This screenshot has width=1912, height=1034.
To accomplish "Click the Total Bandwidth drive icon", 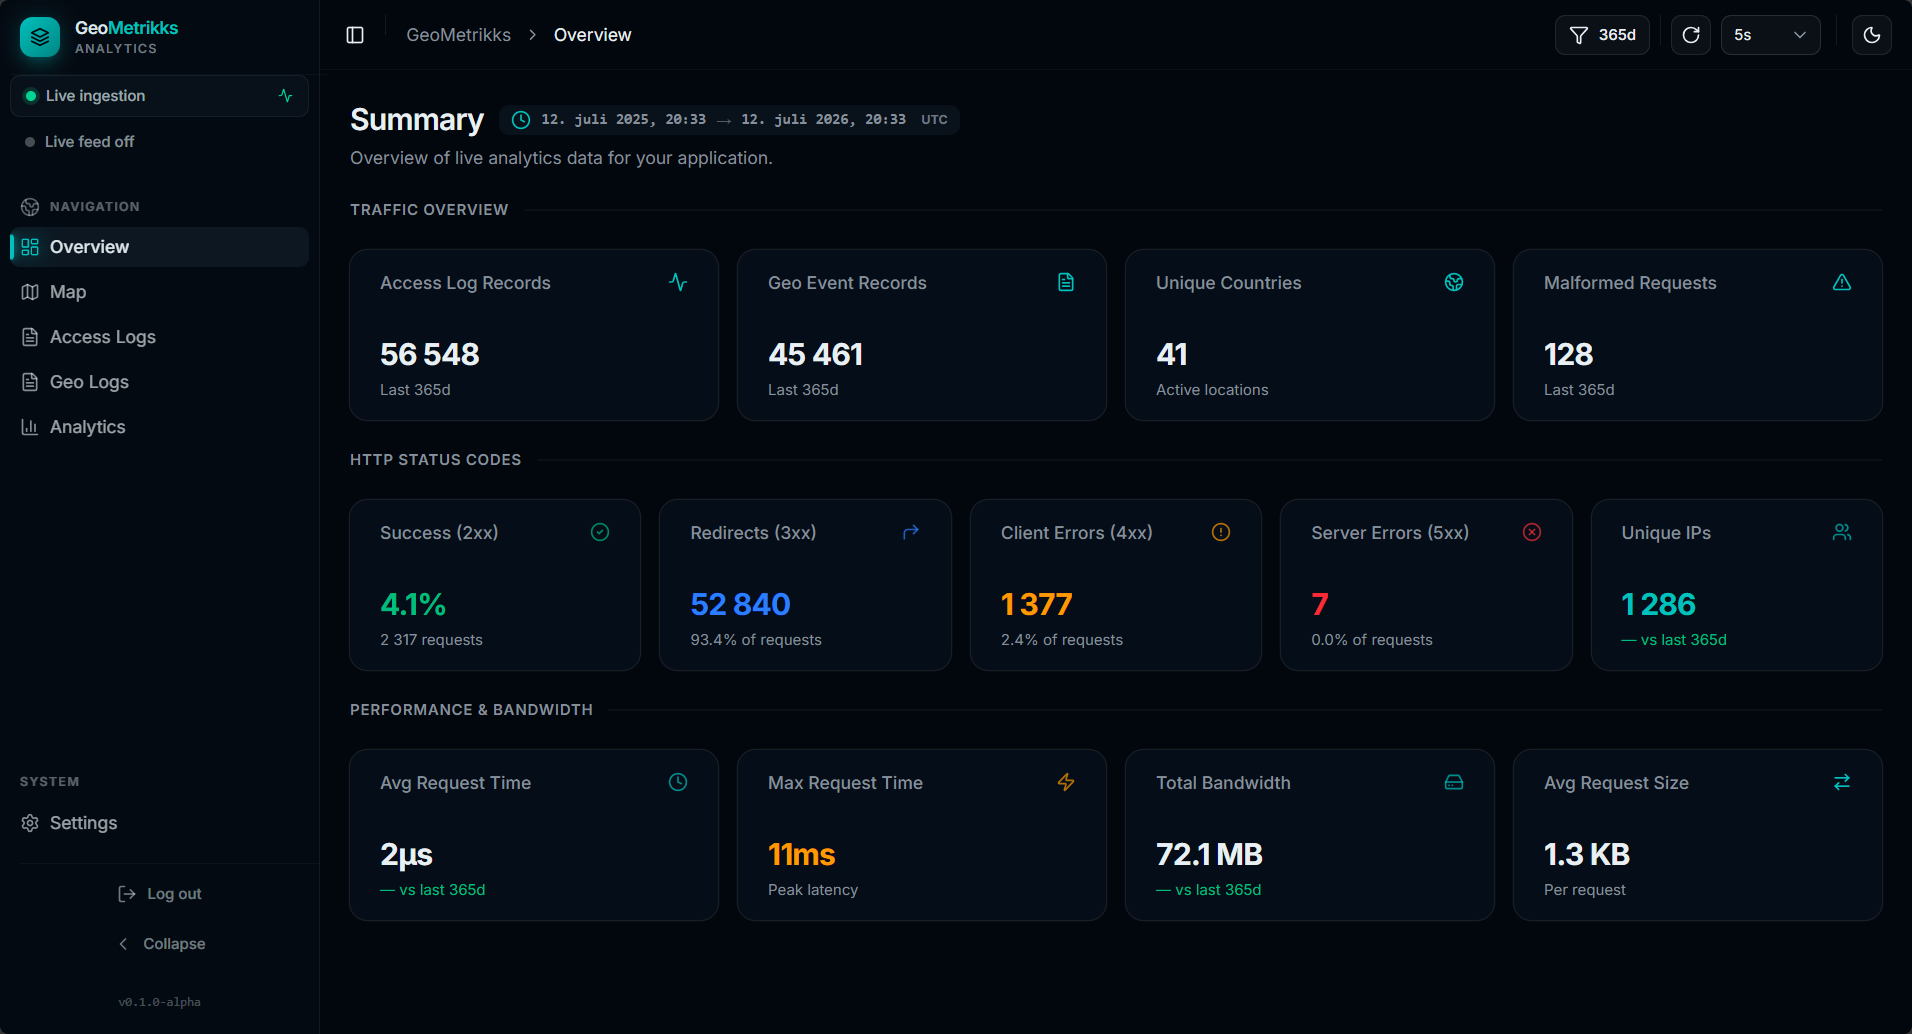I will click(x=1454, y=782).
